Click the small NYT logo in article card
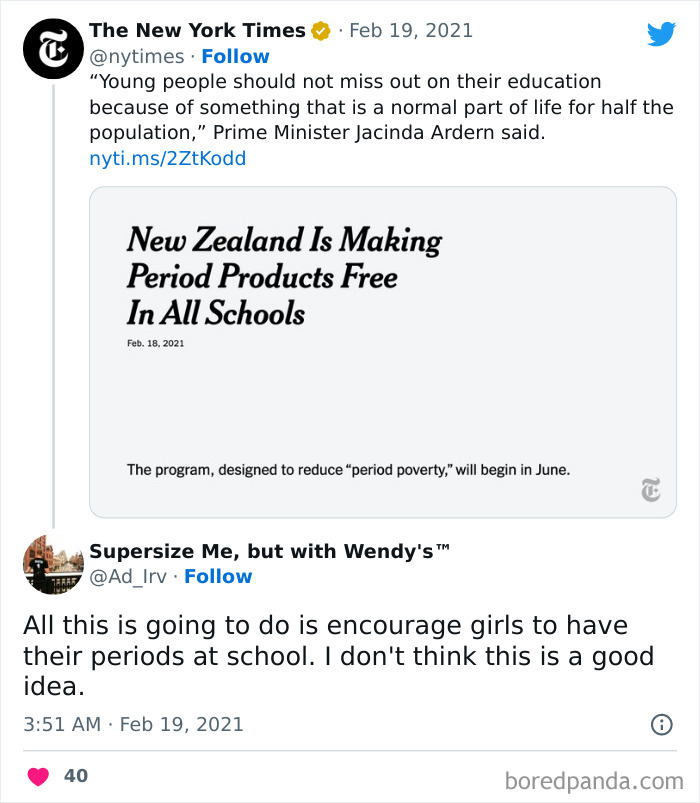700x803 pixels. 651,490
